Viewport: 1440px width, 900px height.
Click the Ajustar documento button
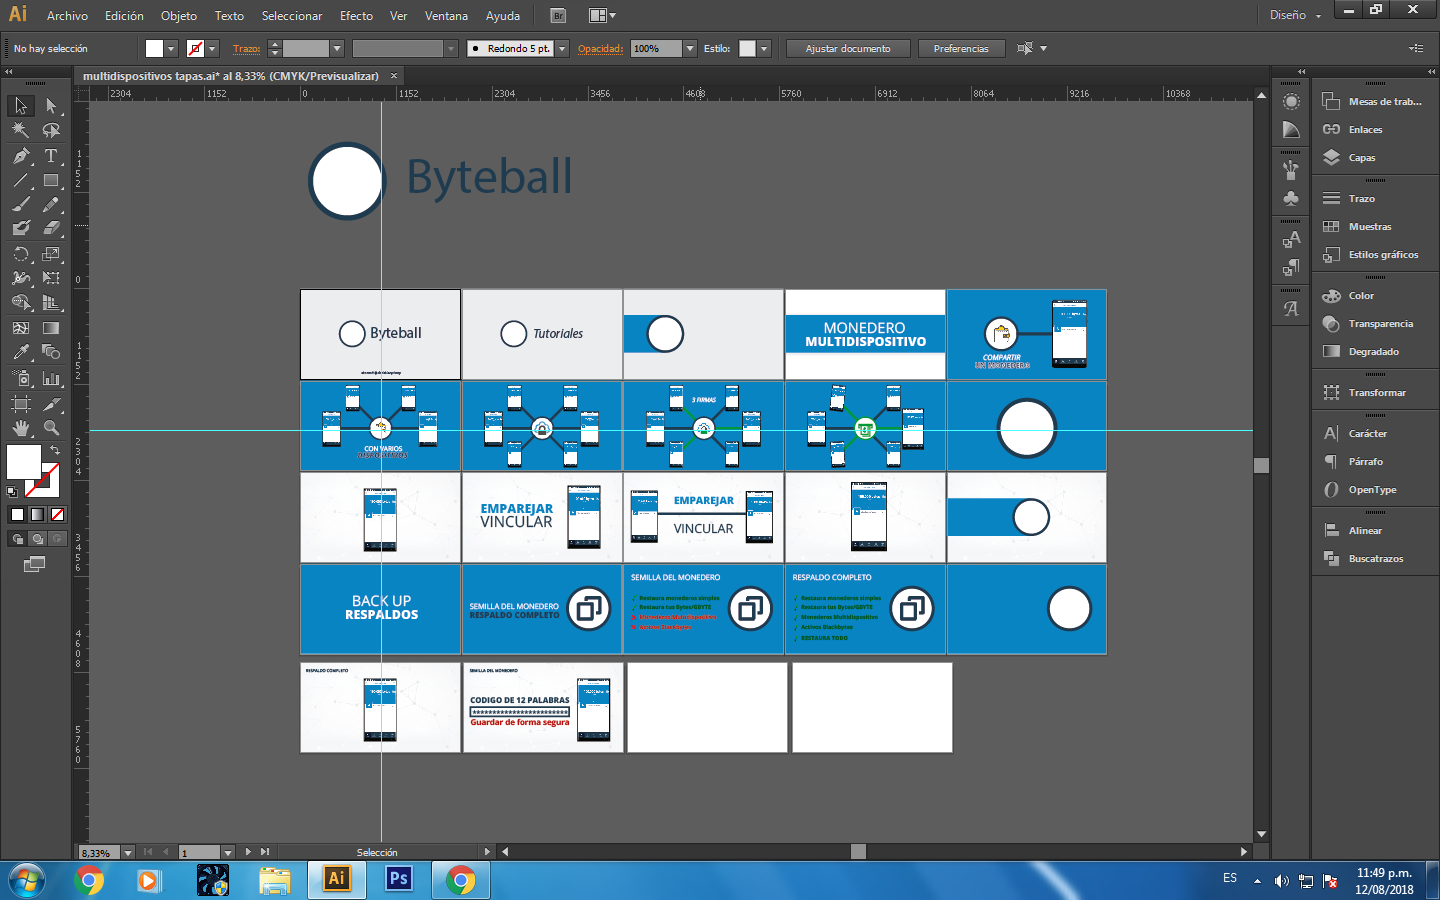point(848,49)
